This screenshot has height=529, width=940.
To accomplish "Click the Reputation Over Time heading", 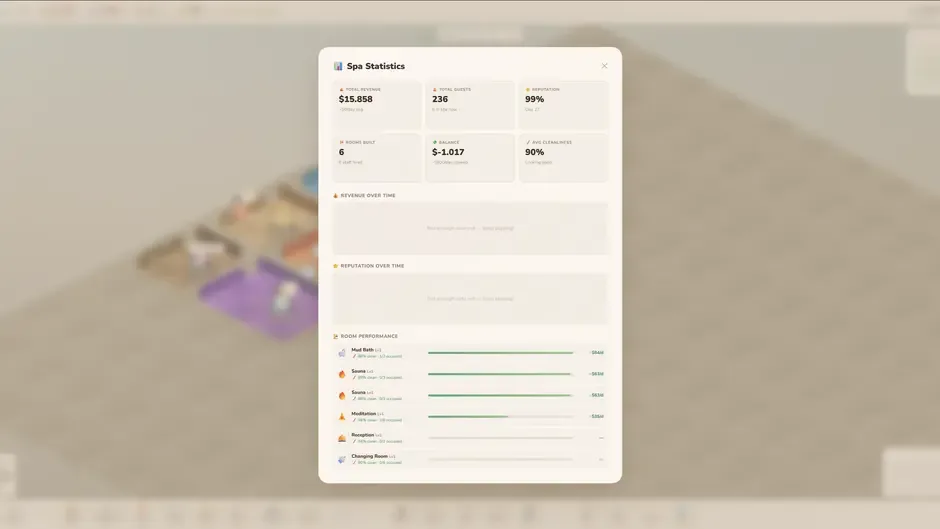I will pyautogui.click(x=372, y=266).
